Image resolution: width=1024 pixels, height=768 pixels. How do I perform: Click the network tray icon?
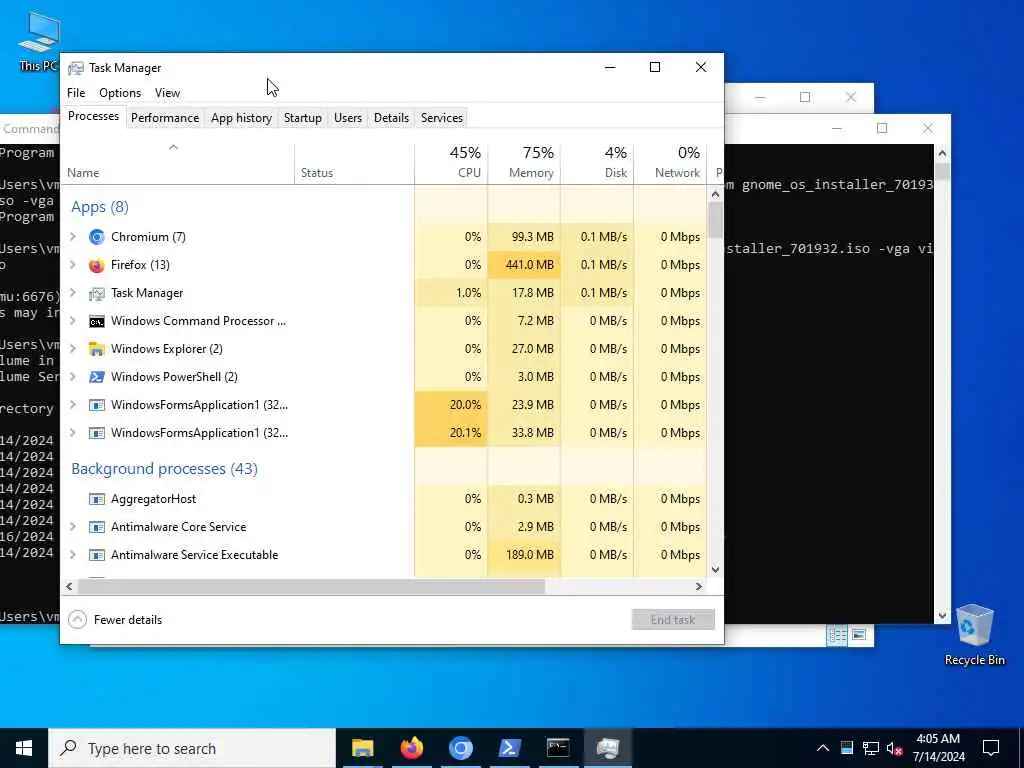tap(871, 748)
